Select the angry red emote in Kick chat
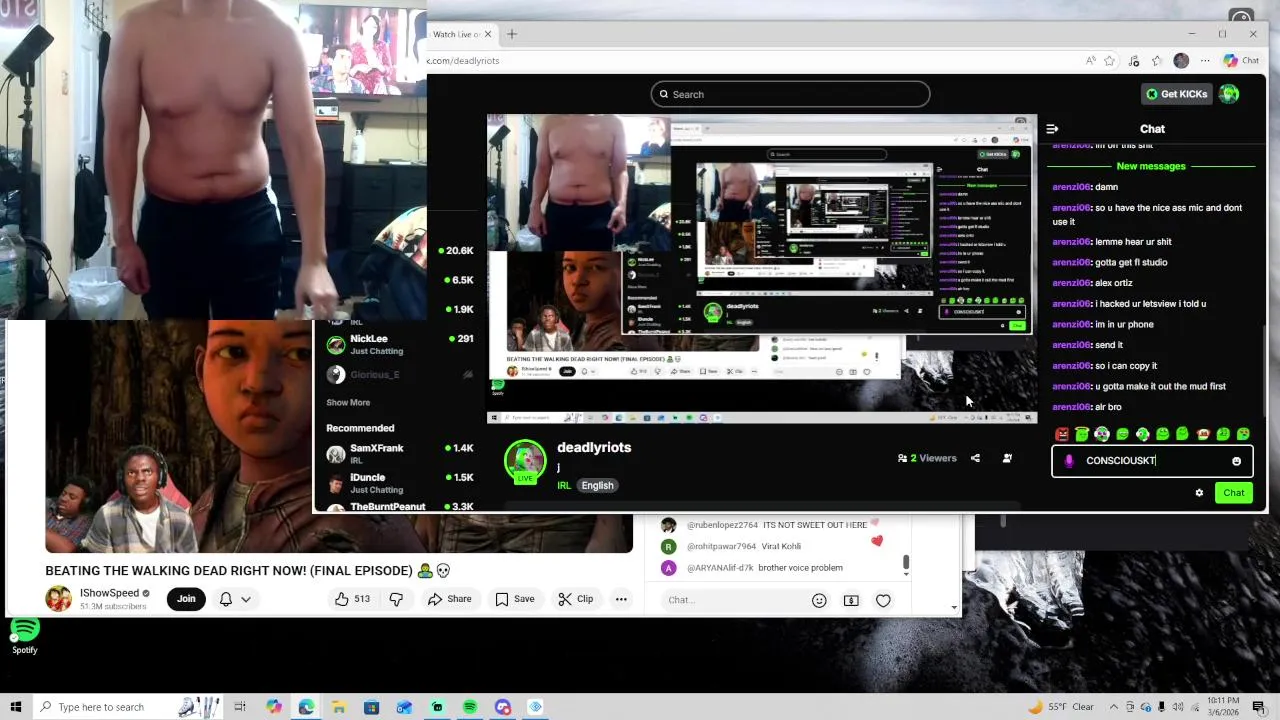Viewport: 1280px width, 720px height. click(x=1062, y=434)
